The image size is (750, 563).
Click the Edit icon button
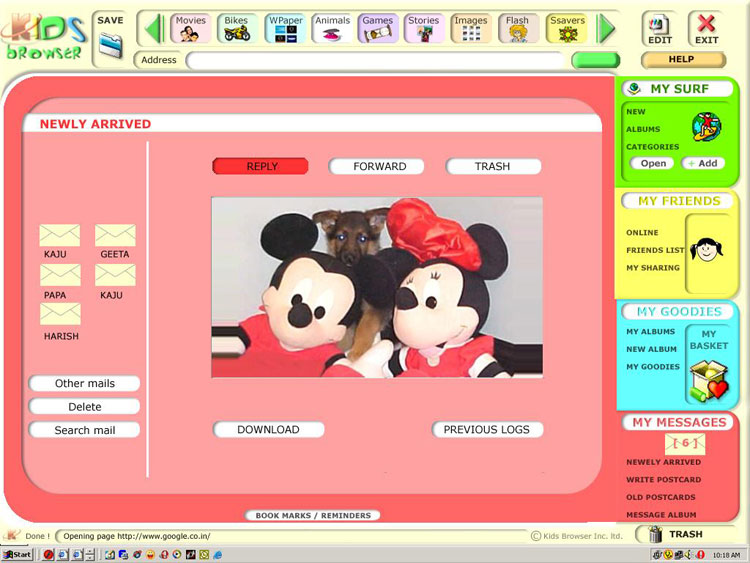[660, 28]
